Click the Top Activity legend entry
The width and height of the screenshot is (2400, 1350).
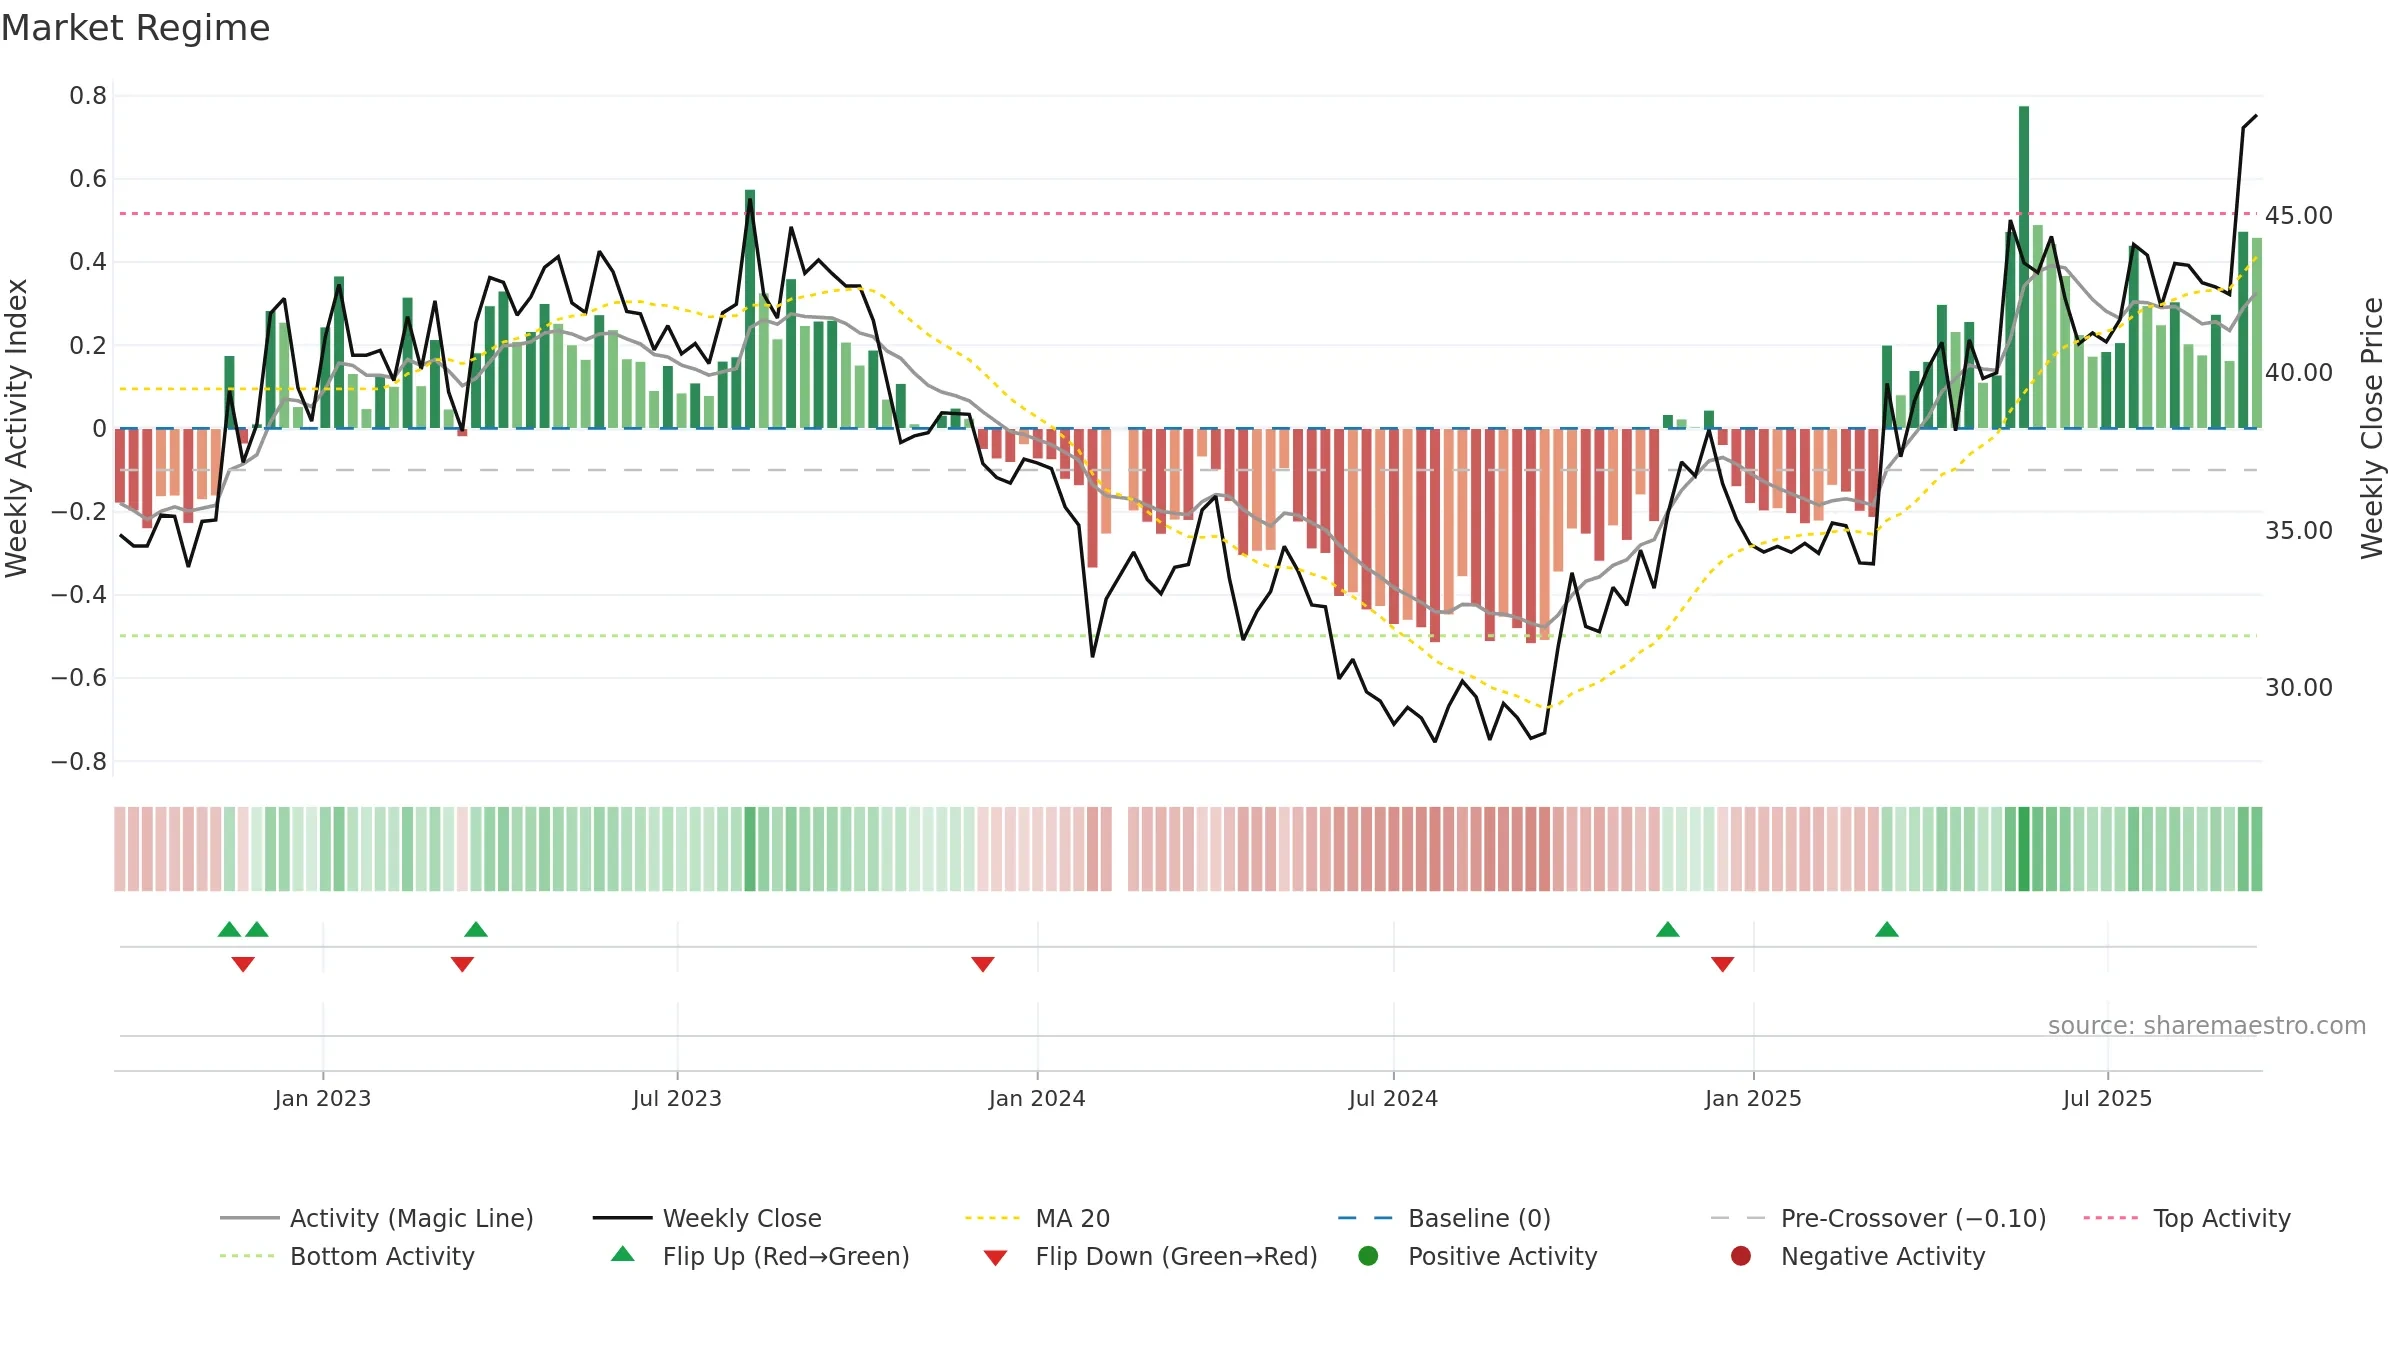2187,1218
